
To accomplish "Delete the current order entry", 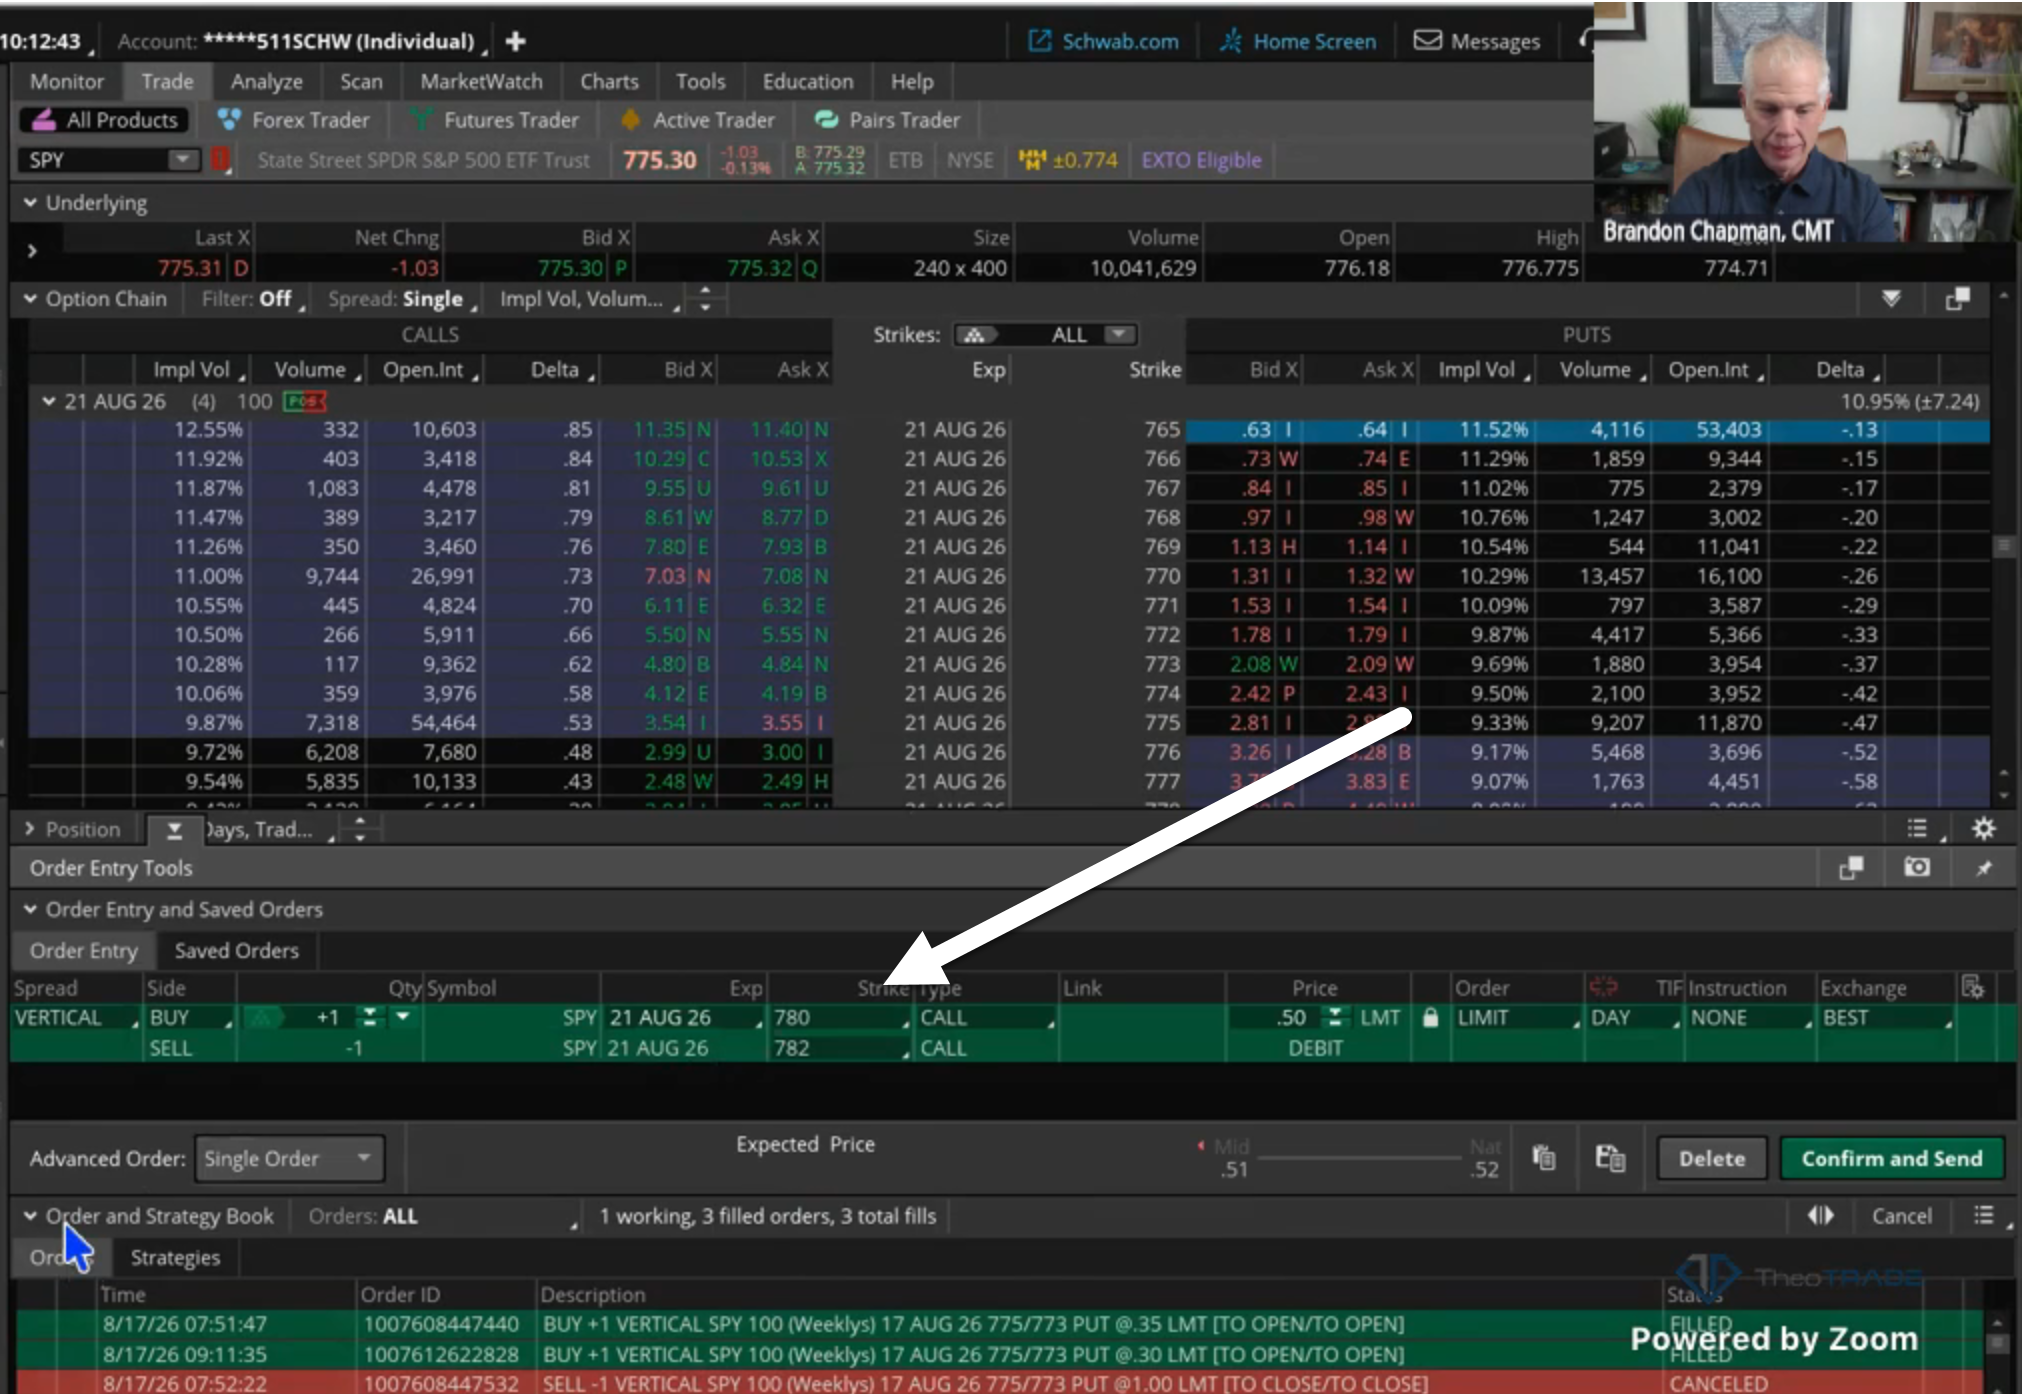I will tap(1712, 1158).
